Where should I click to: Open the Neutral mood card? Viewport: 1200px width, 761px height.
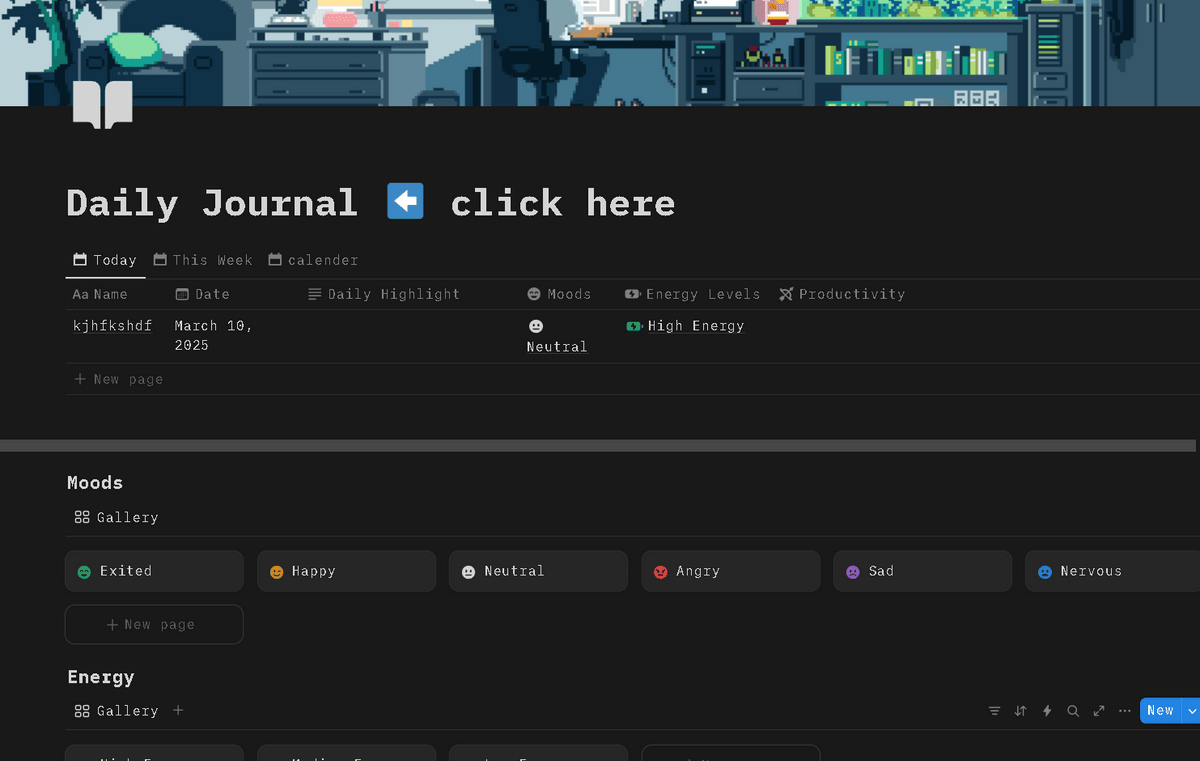(538, 571)
